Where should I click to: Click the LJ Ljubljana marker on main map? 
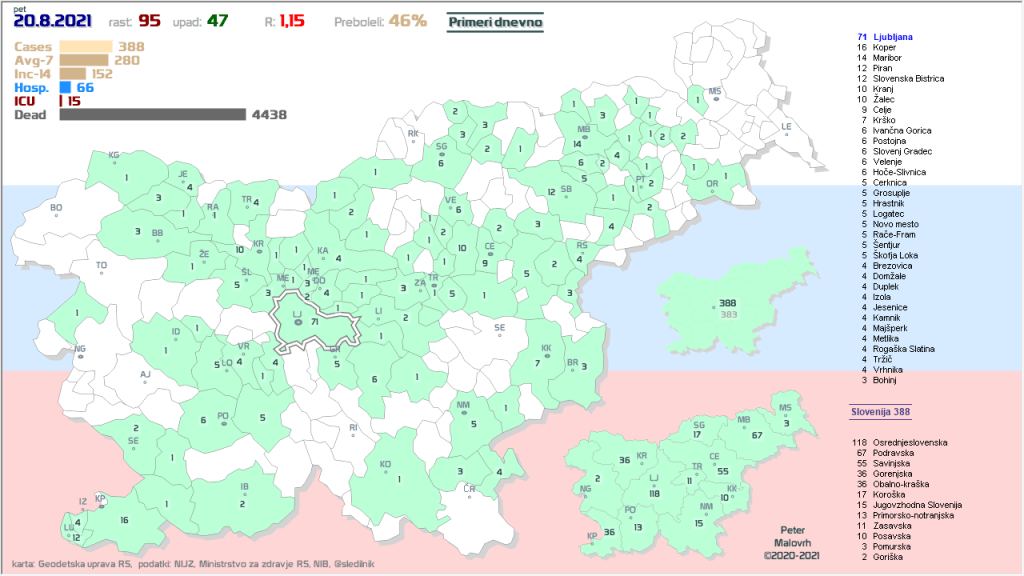pyautogui.click(x=297, y=321)
